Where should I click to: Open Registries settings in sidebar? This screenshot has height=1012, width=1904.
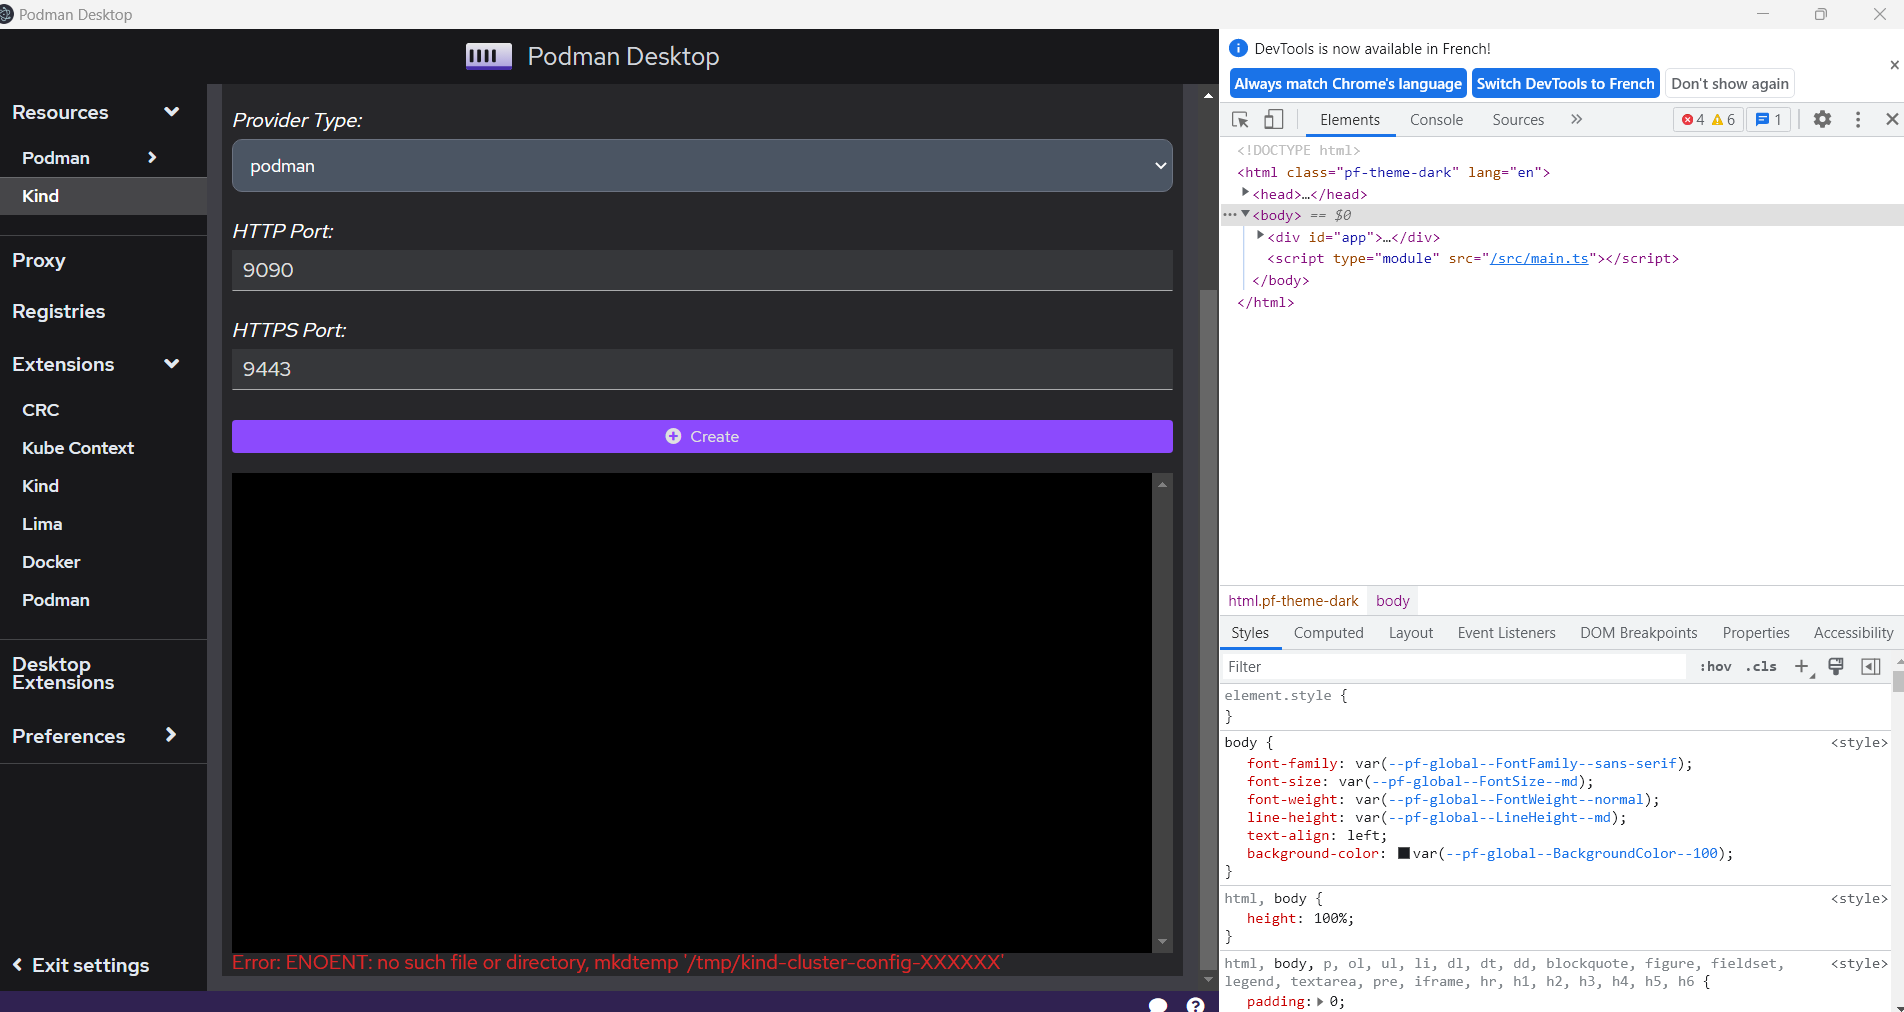pos(59,311)
